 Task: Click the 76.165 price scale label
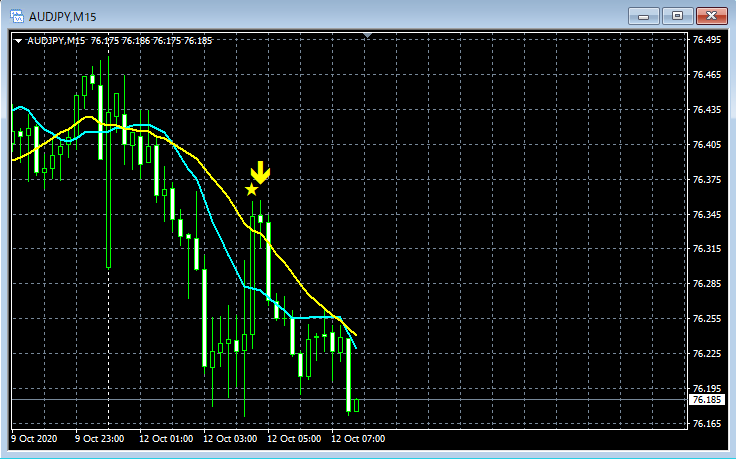point(706,424)
